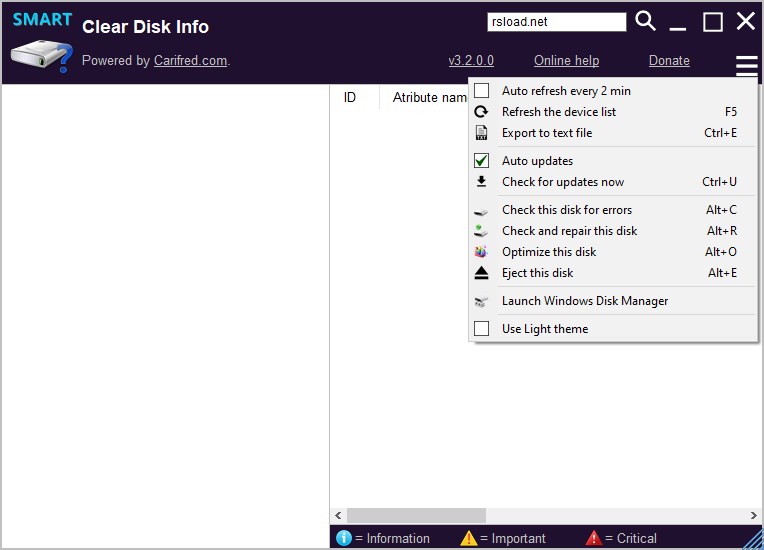Click the horizontal scrollbar left arrow
Image resolution: width=764 pixels, height=550 pixels.
pyautogui.click(x=338, y=515)
